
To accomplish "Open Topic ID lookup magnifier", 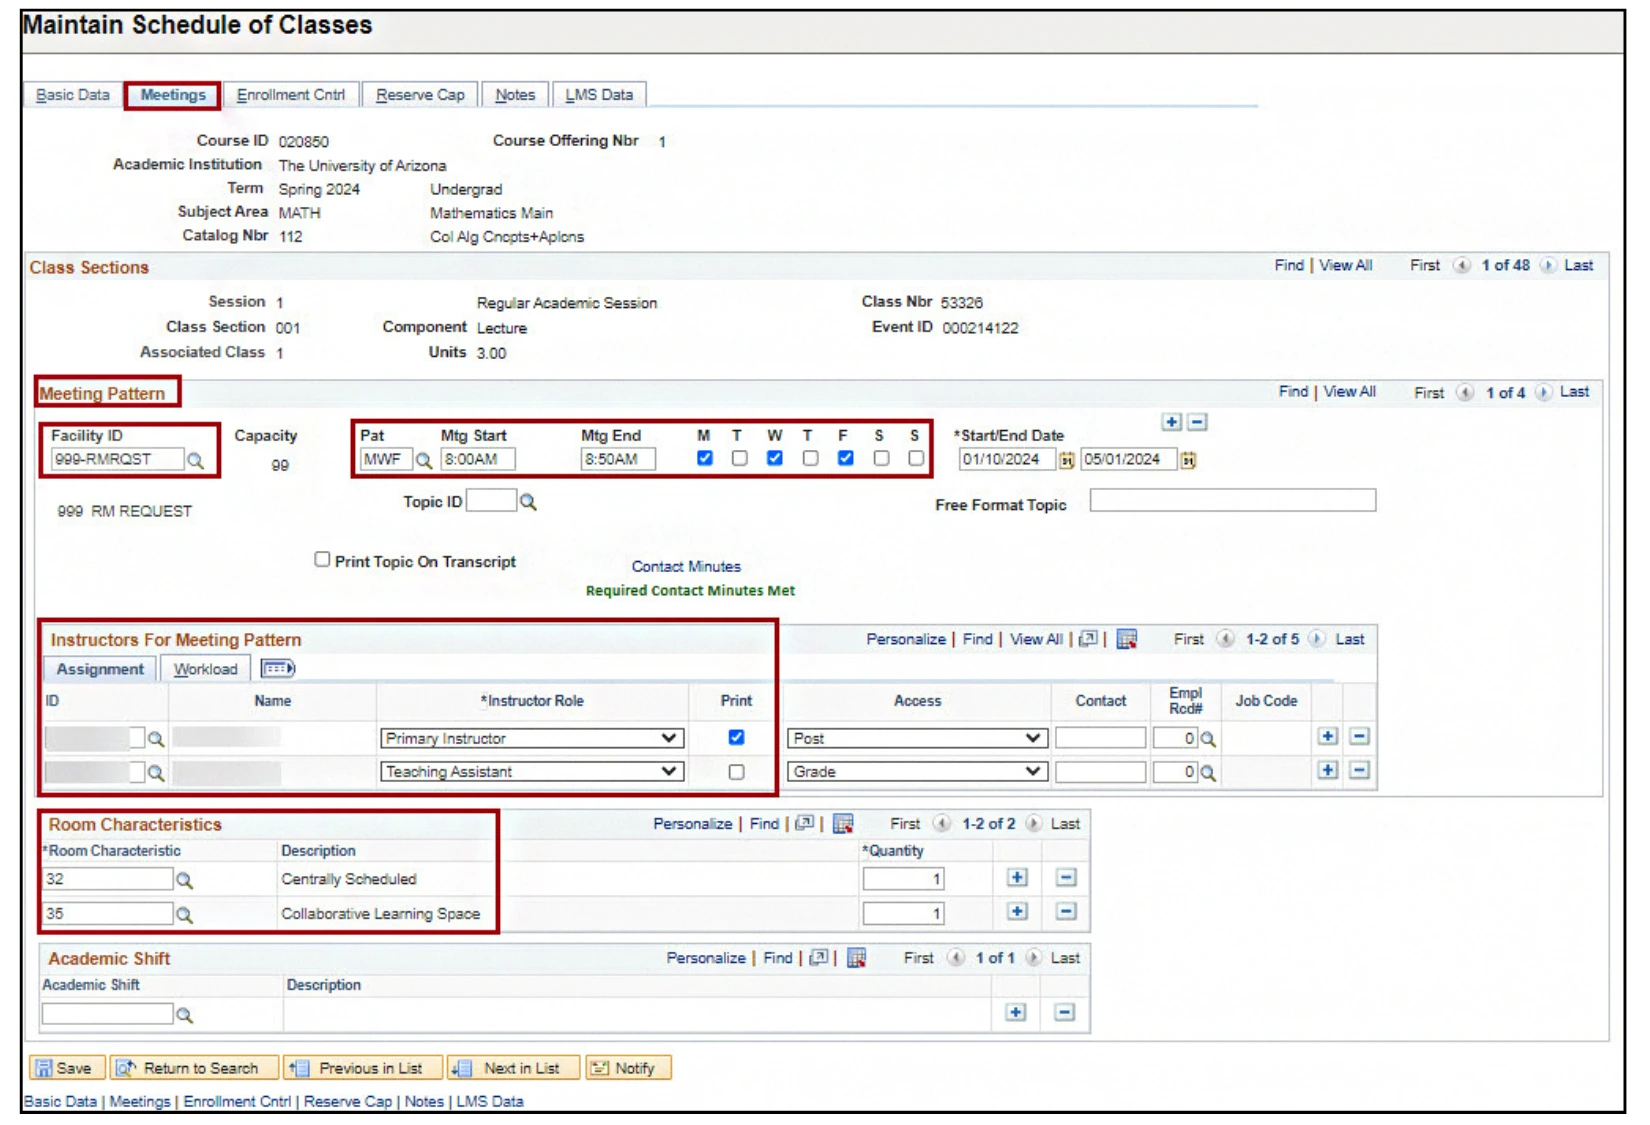I will pyautogui.click(x=528, y=502).
